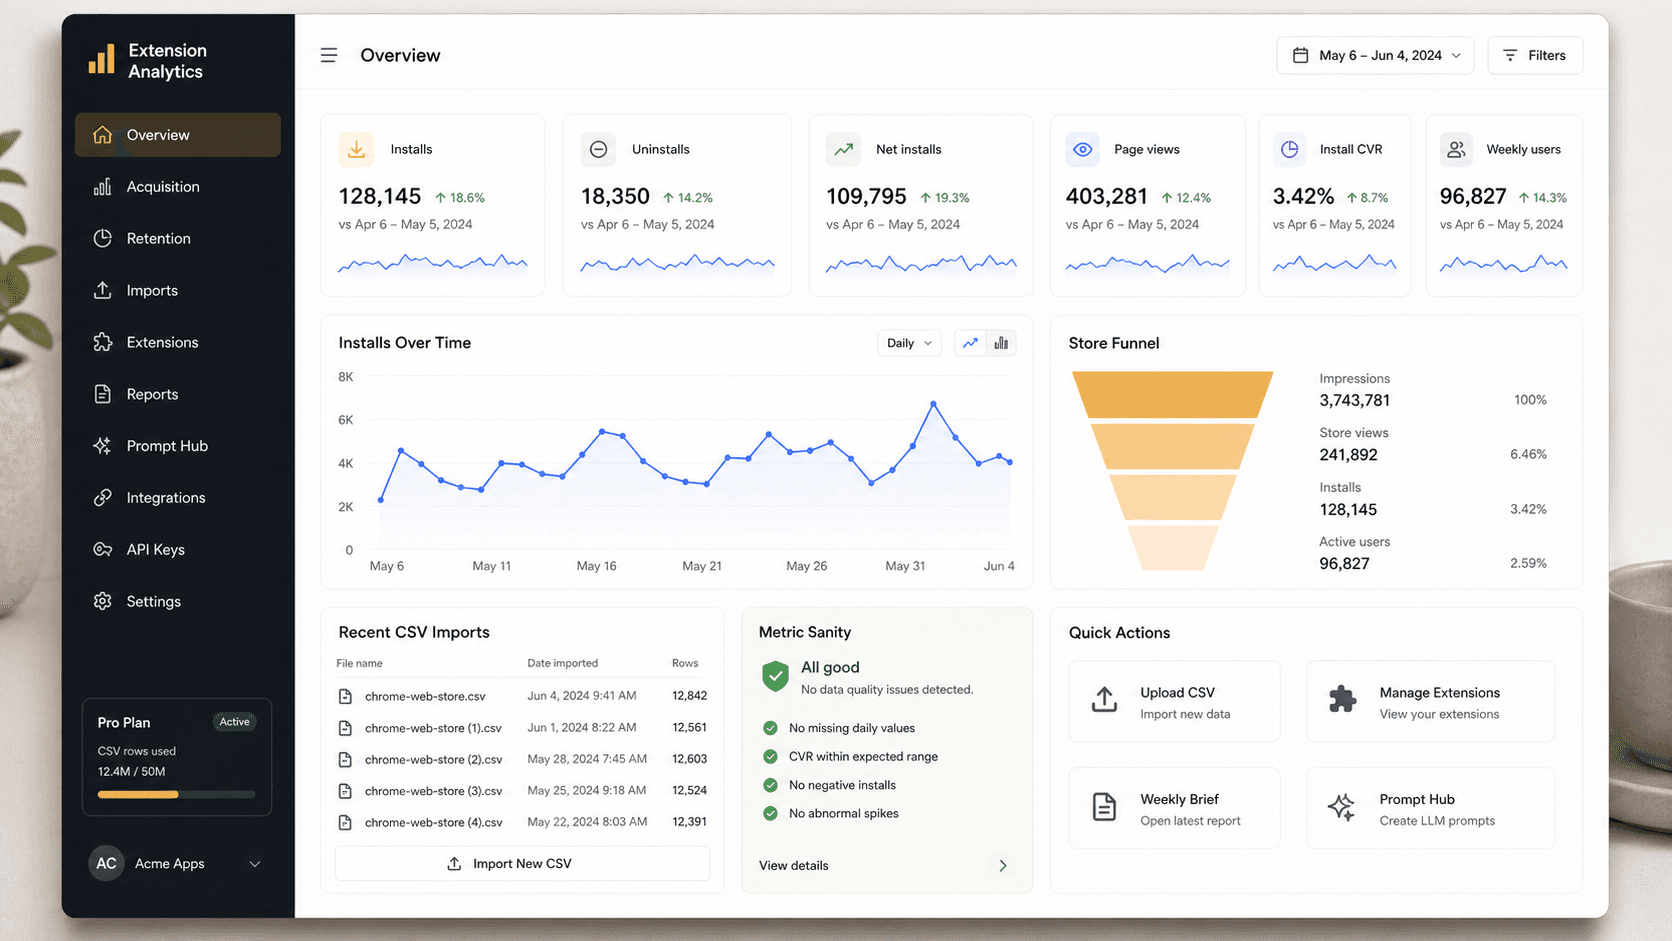Click the Active users bottom funnel segment
The image size is (1672, 941).
1172,548
